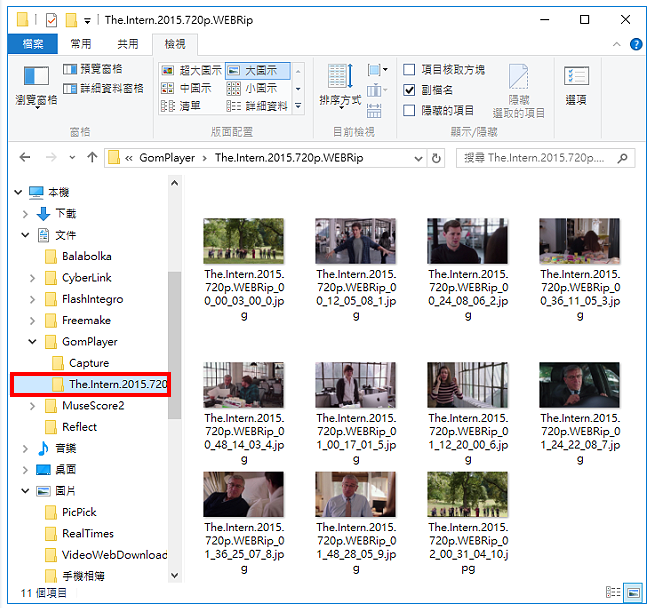Refresh the current folder
Image resolution: width=654 pixels, height=608 pixels.
pyautogui.click(x=436, y=158)
